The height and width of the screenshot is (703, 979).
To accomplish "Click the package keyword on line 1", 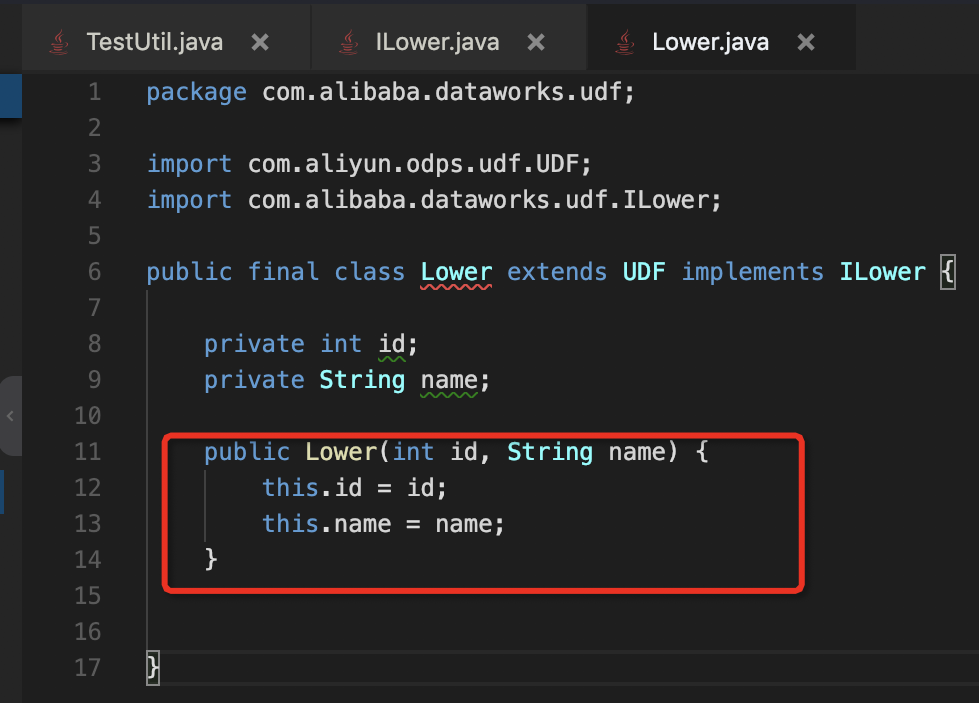I will coord(196,93).
